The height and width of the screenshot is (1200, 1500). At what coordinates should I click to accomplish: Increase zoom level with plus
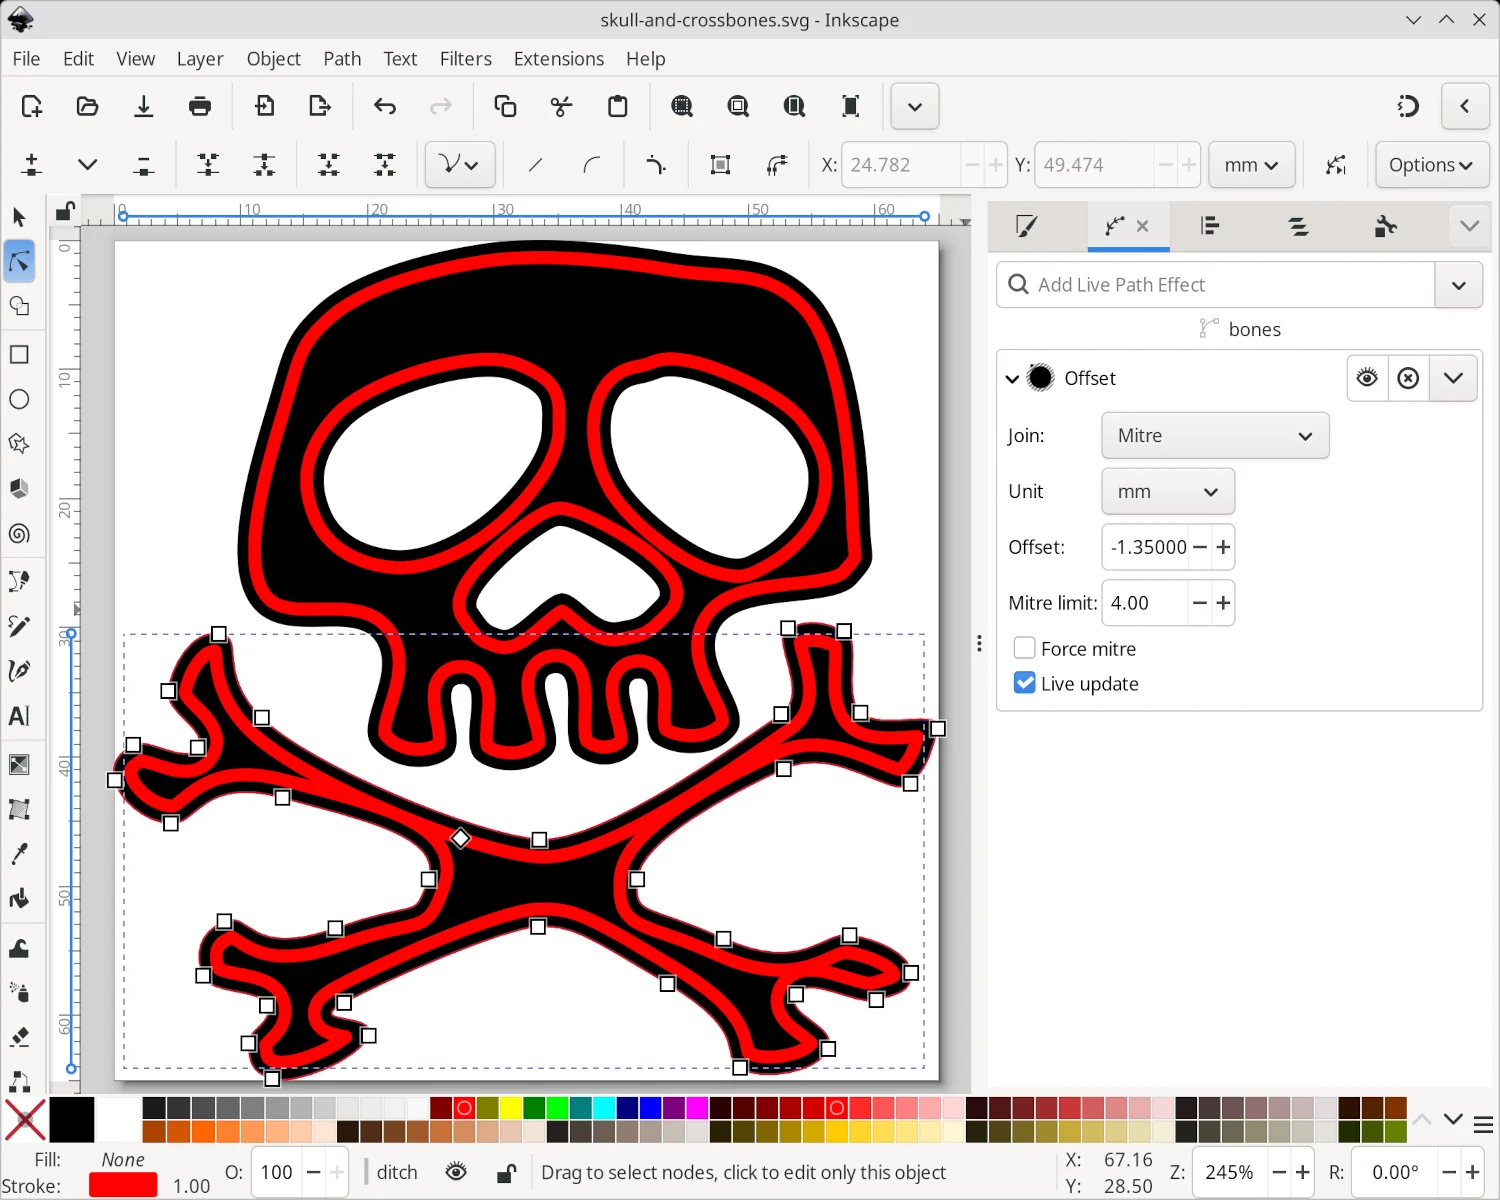click(1302, 1172)
